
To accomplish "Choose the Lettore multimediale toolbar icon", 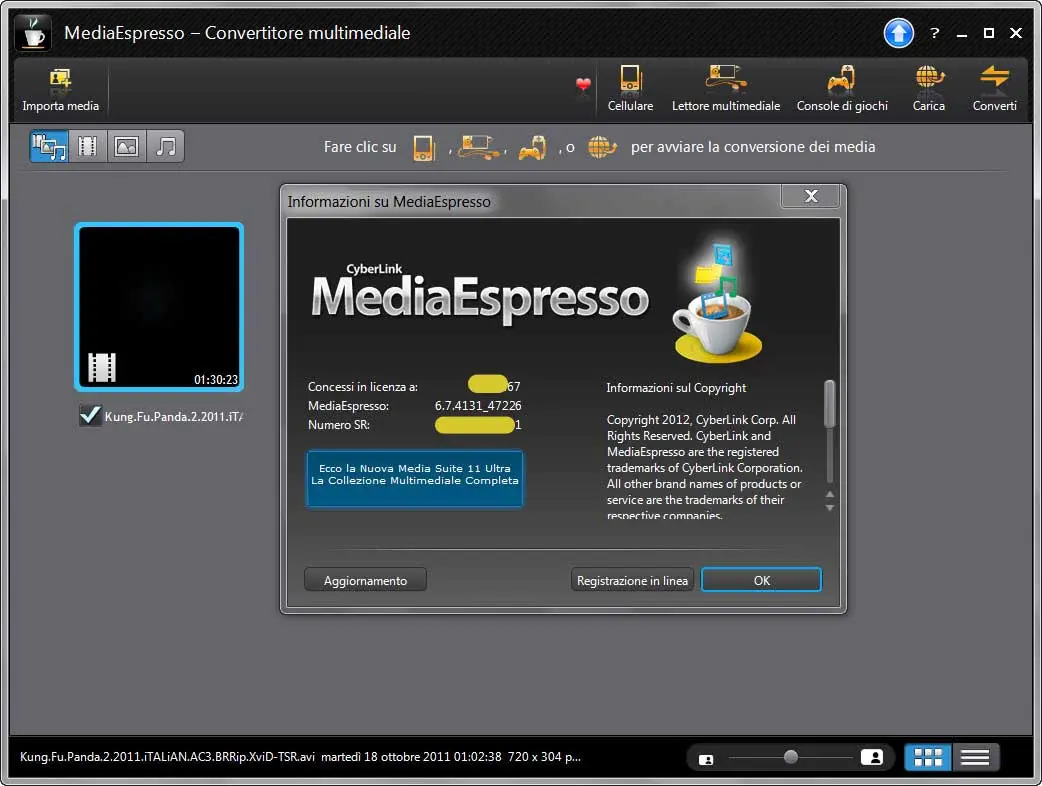I will click(x=726, y=89).
